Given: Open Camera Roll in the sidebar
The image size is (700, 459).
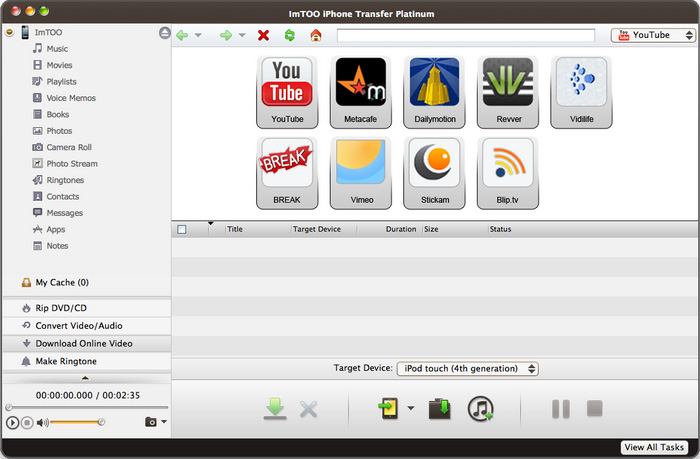Looking at the screenshot, I should tap(69, 147).
